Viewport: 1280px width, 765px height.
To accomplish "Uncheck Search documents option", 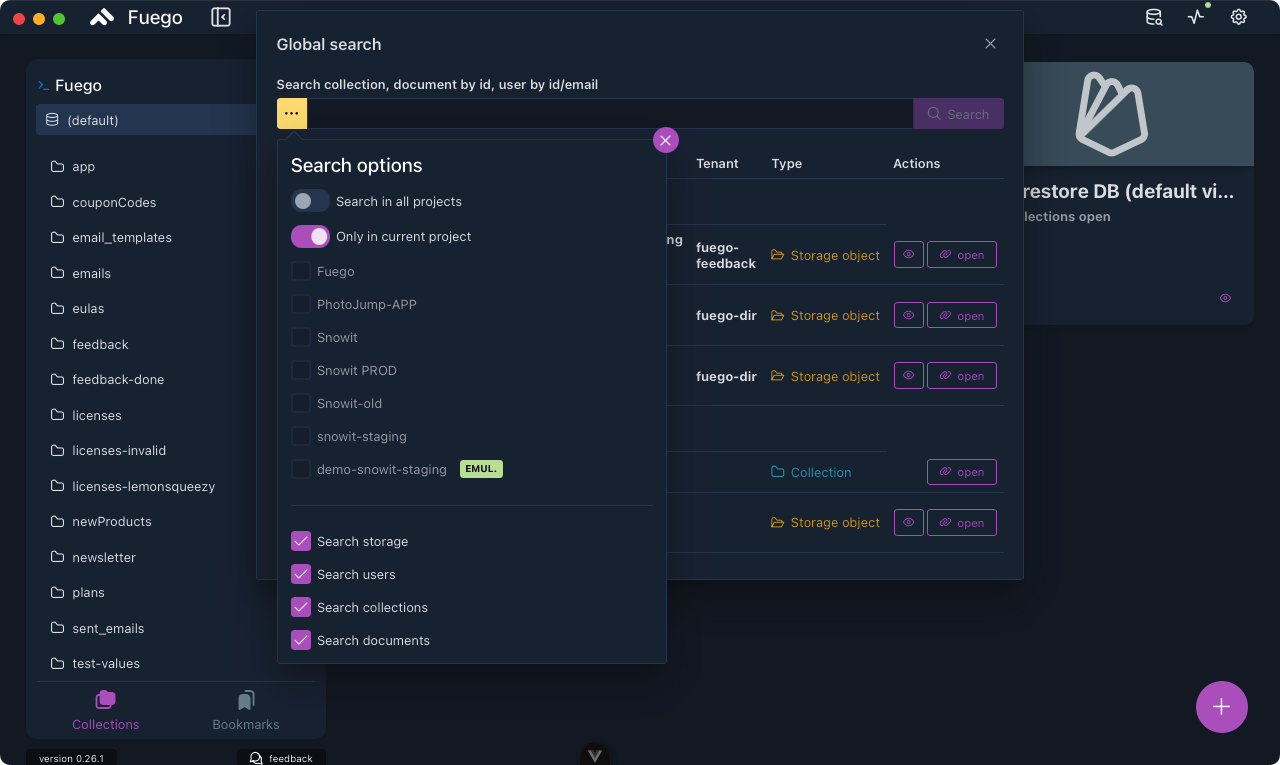I will point(301,640).
